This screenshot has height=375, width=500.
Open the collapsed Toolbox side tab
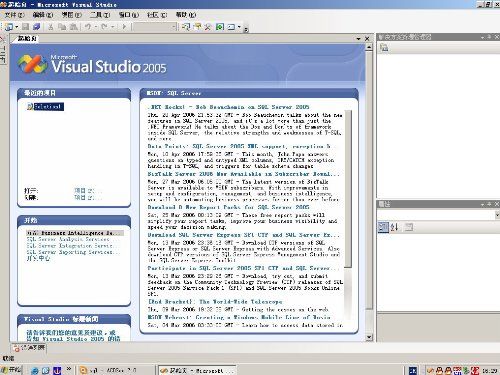tap(3, 51)
